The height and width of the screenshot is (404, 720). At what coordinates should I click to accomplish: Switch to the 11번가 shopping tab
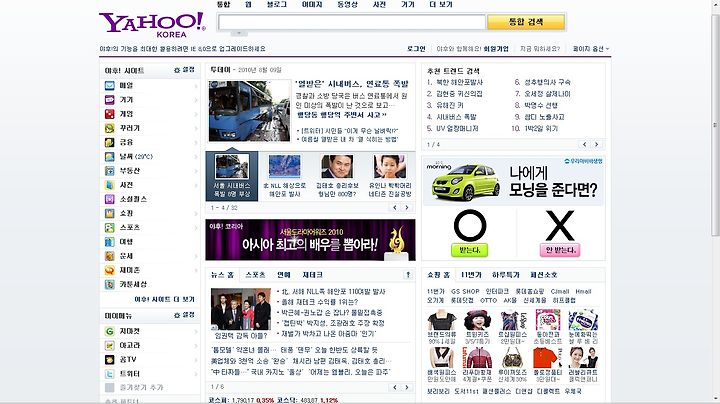click(471, 275)
